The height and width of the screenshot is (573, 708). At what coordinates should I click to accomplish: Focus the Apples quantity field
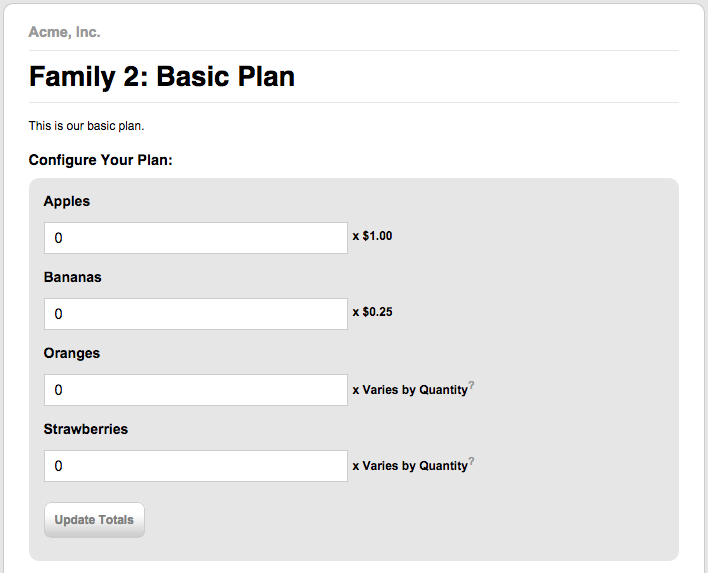(x=196, y=238)
